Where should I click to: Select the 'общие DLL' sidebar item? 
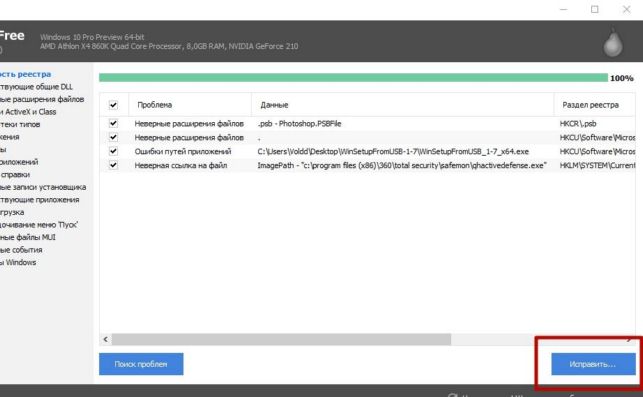[36, 87]
